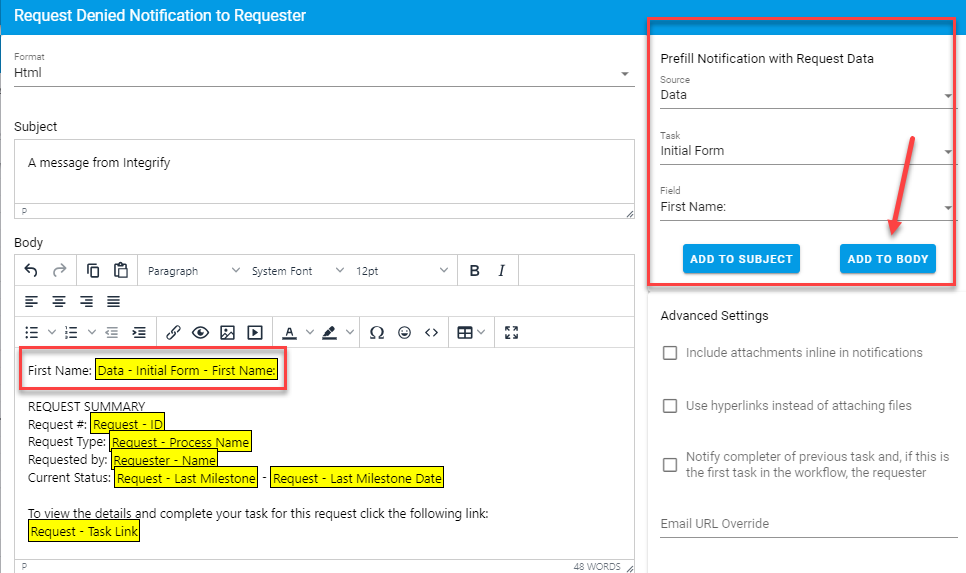This screenshot has width=966, height=573.
Task: Click the undo icon in editor toolbar
Action: click(31, 271)
